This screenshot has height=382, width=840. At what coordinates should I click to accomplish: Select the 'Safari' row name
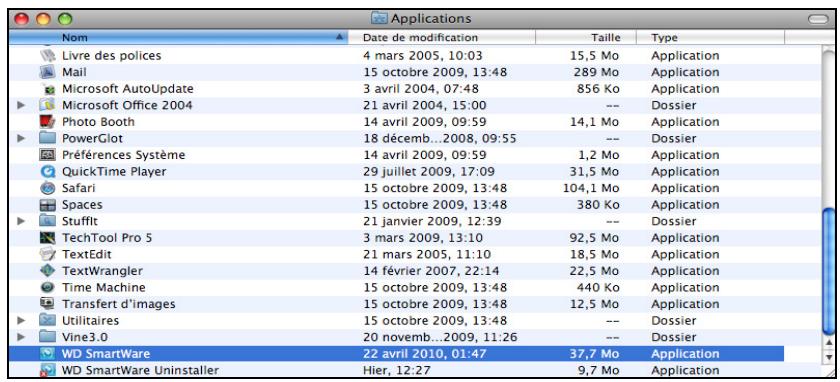point(79,188)
